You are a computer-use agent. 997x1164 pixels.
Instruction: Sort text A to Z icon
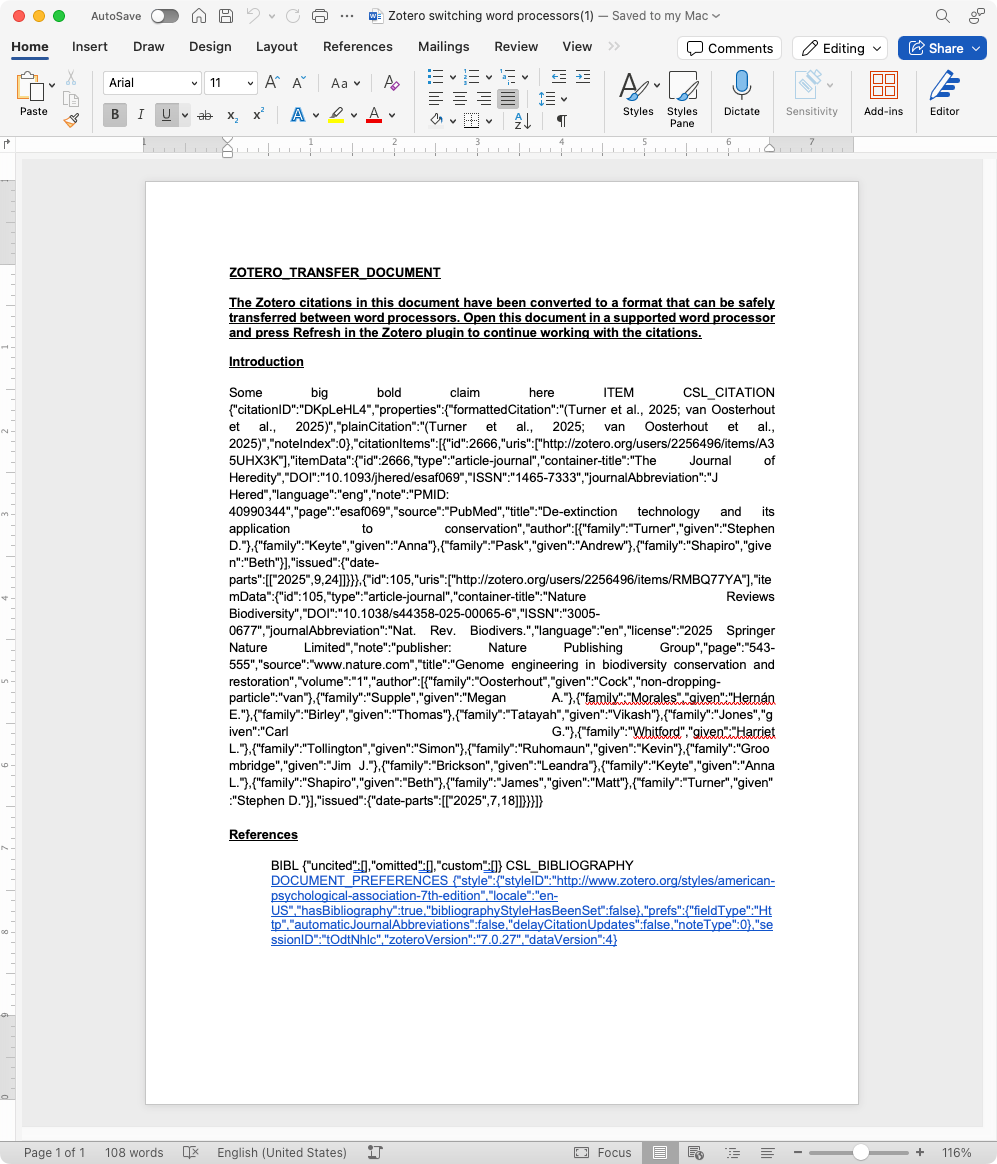tap(523, 120)
